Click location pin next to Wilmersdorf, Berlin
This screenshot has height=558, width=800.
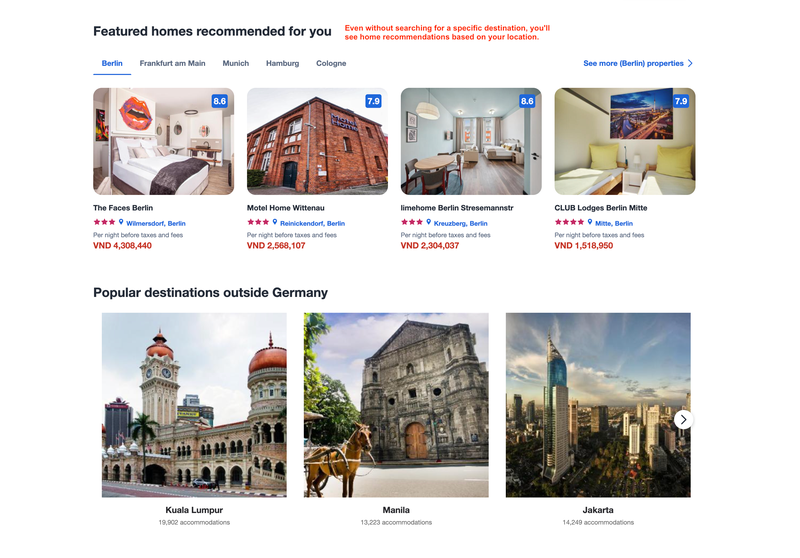point(121,222)
